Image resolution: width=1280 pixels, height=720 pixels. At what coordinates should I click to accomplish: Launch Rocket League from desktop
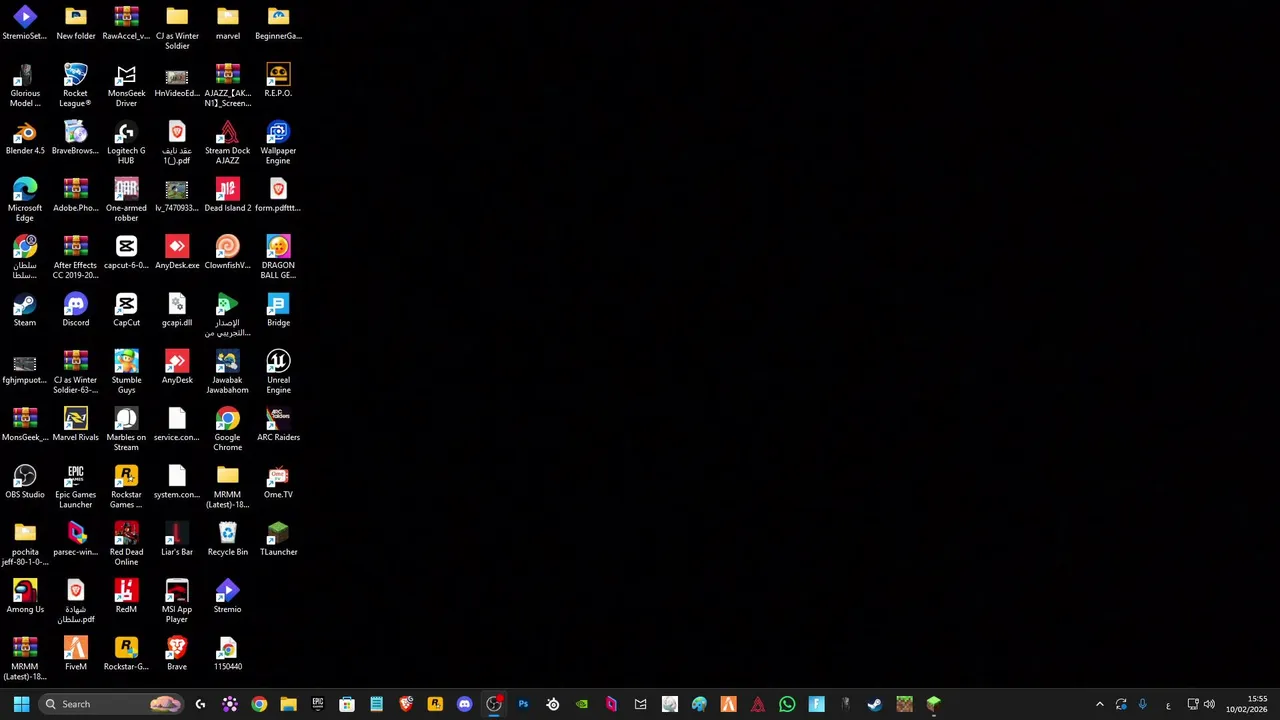(x=75, y=86)
